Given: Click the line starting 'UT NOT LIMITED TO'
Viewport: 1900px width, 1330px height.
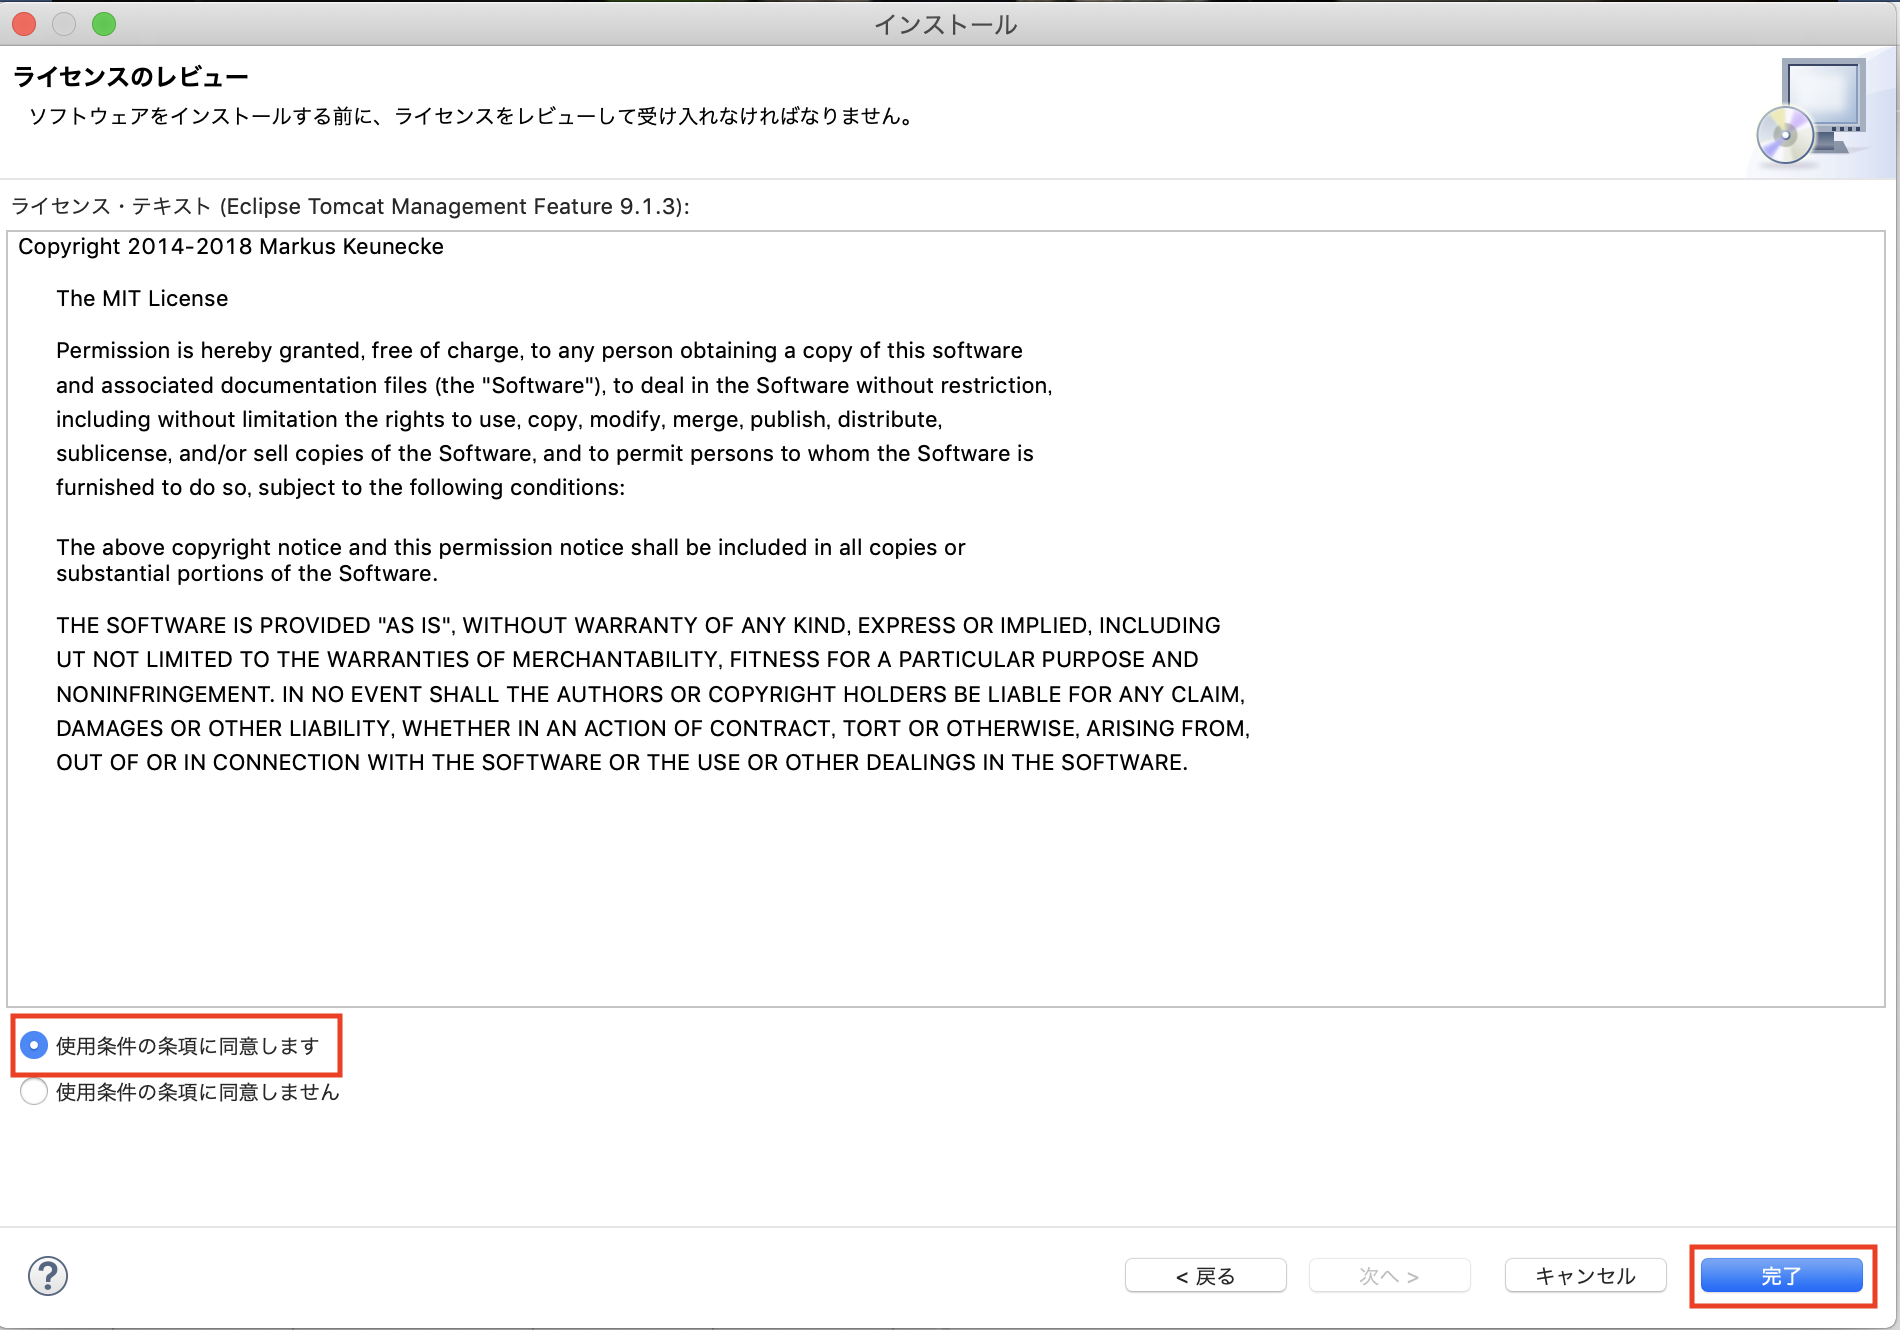Looking at the screenshot, I should [x=627, y=660].
